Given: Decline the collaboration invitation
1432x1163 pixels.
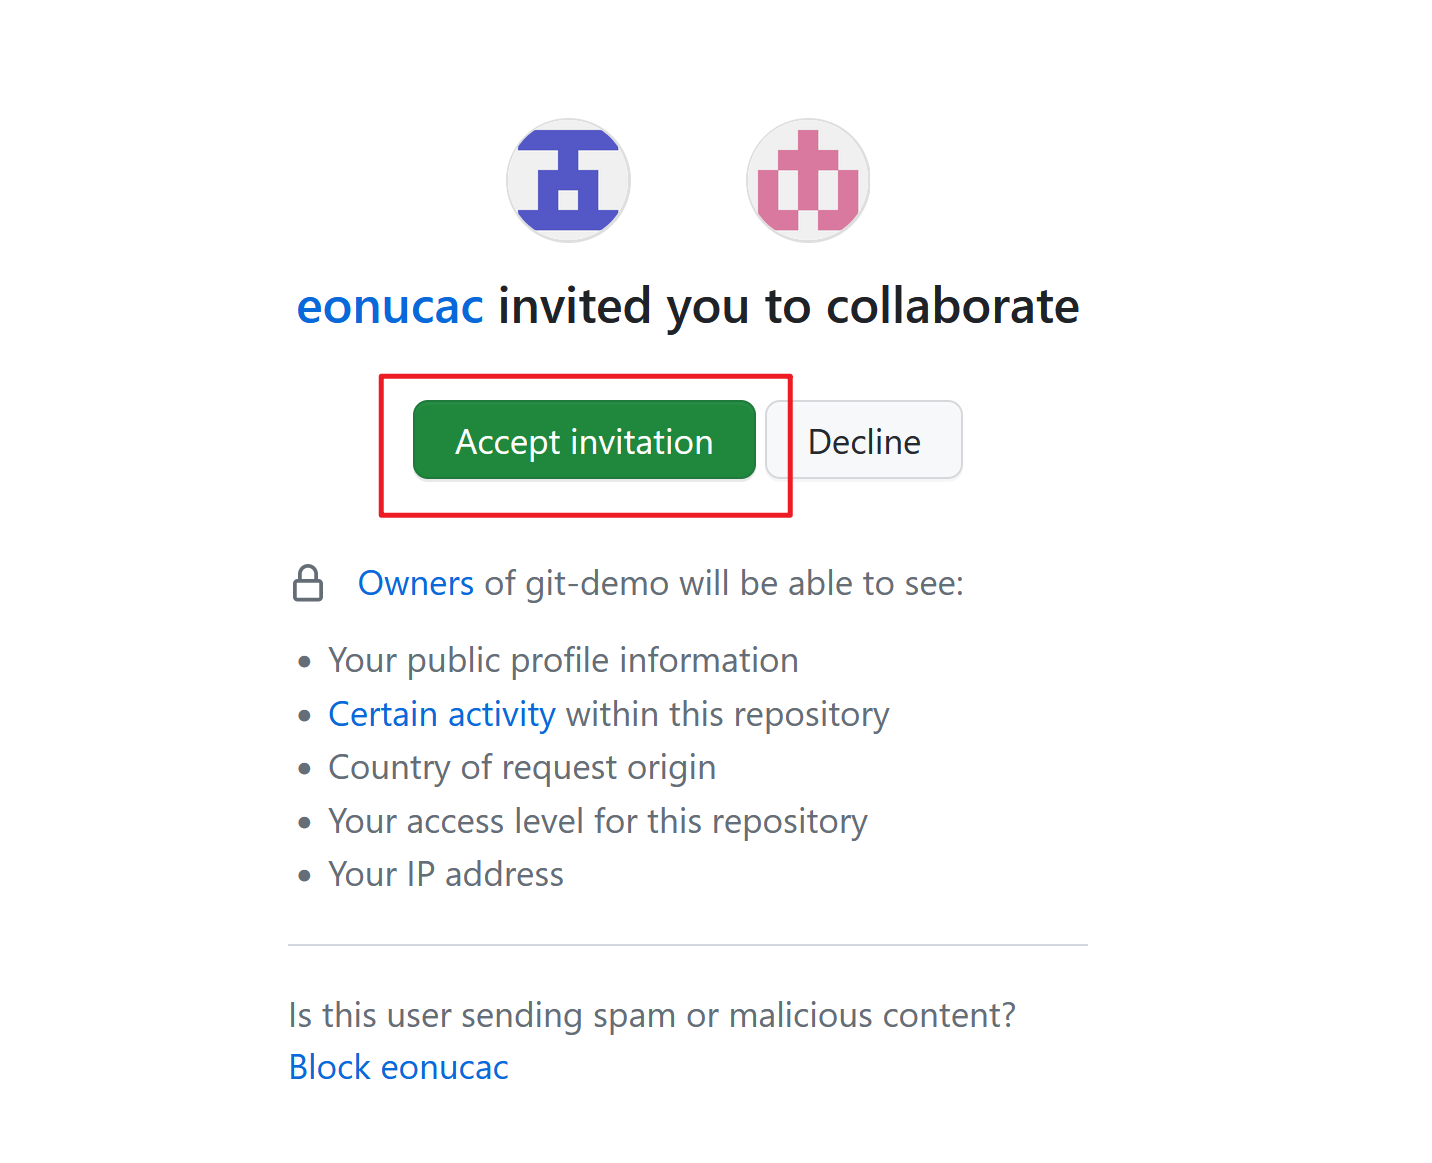Looking at the screenshot, I should pos(864,441).
